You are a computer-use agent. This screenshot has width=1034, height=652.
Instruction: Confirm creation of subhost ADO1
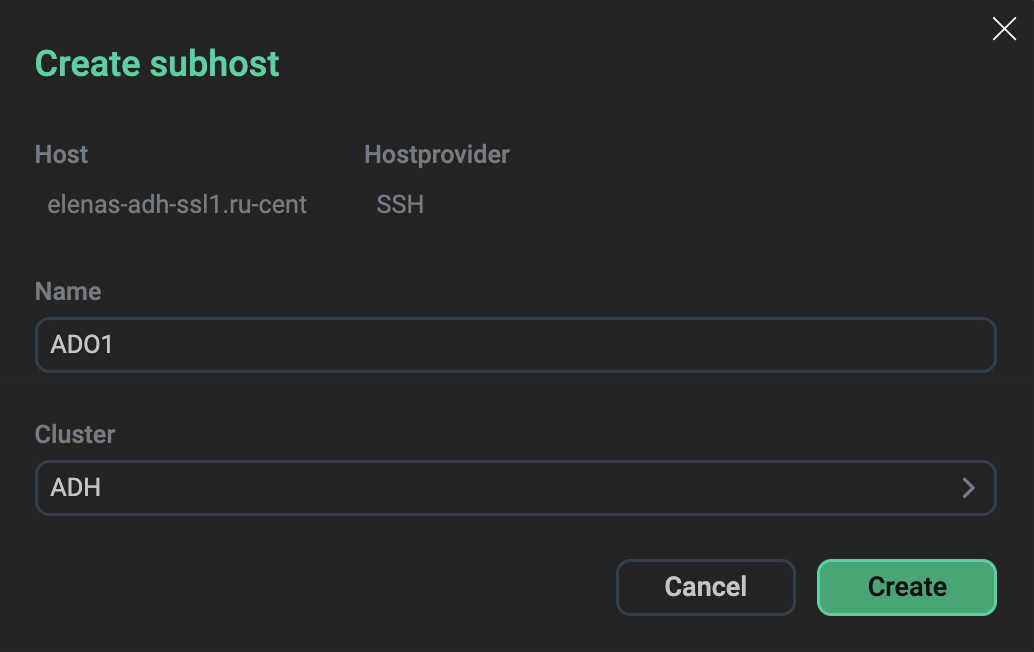pos(906,587)
